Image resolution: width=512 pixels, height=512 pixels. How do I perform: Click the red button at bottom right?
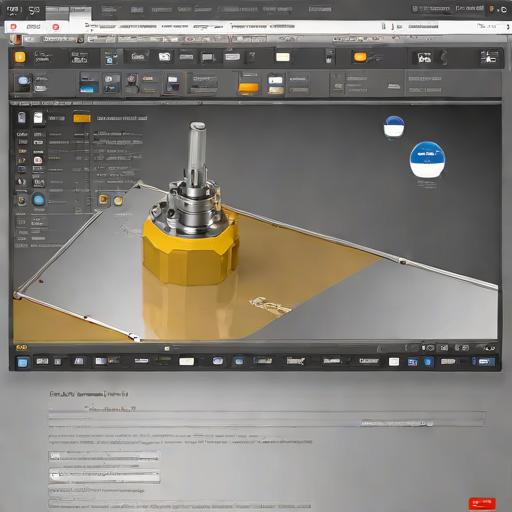(482, 503)
